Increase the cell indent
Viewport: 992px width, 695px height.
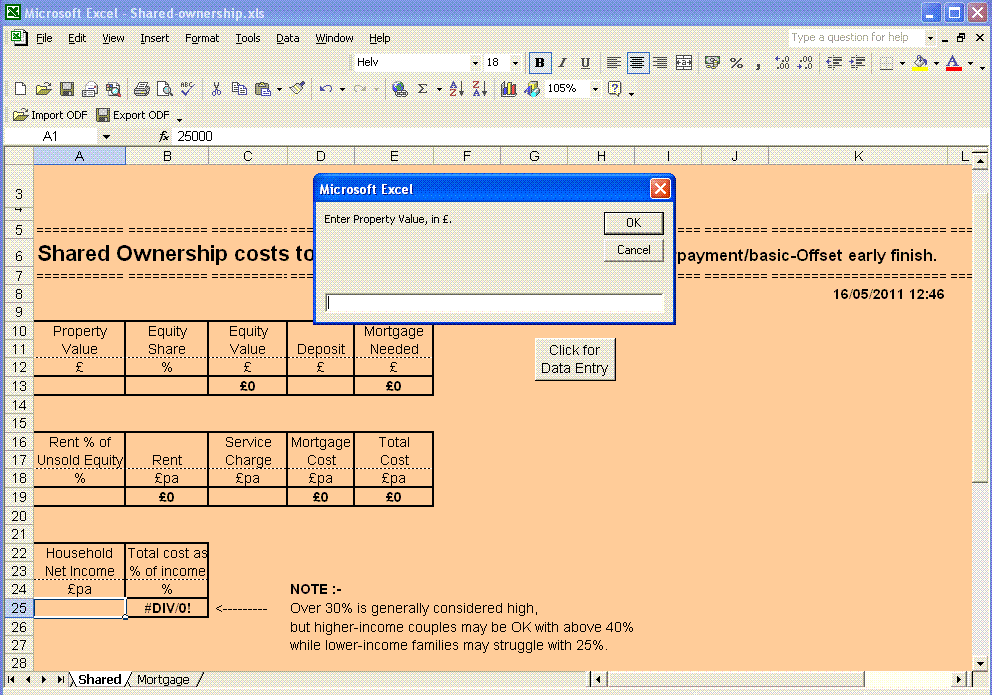tap(857, 63)
